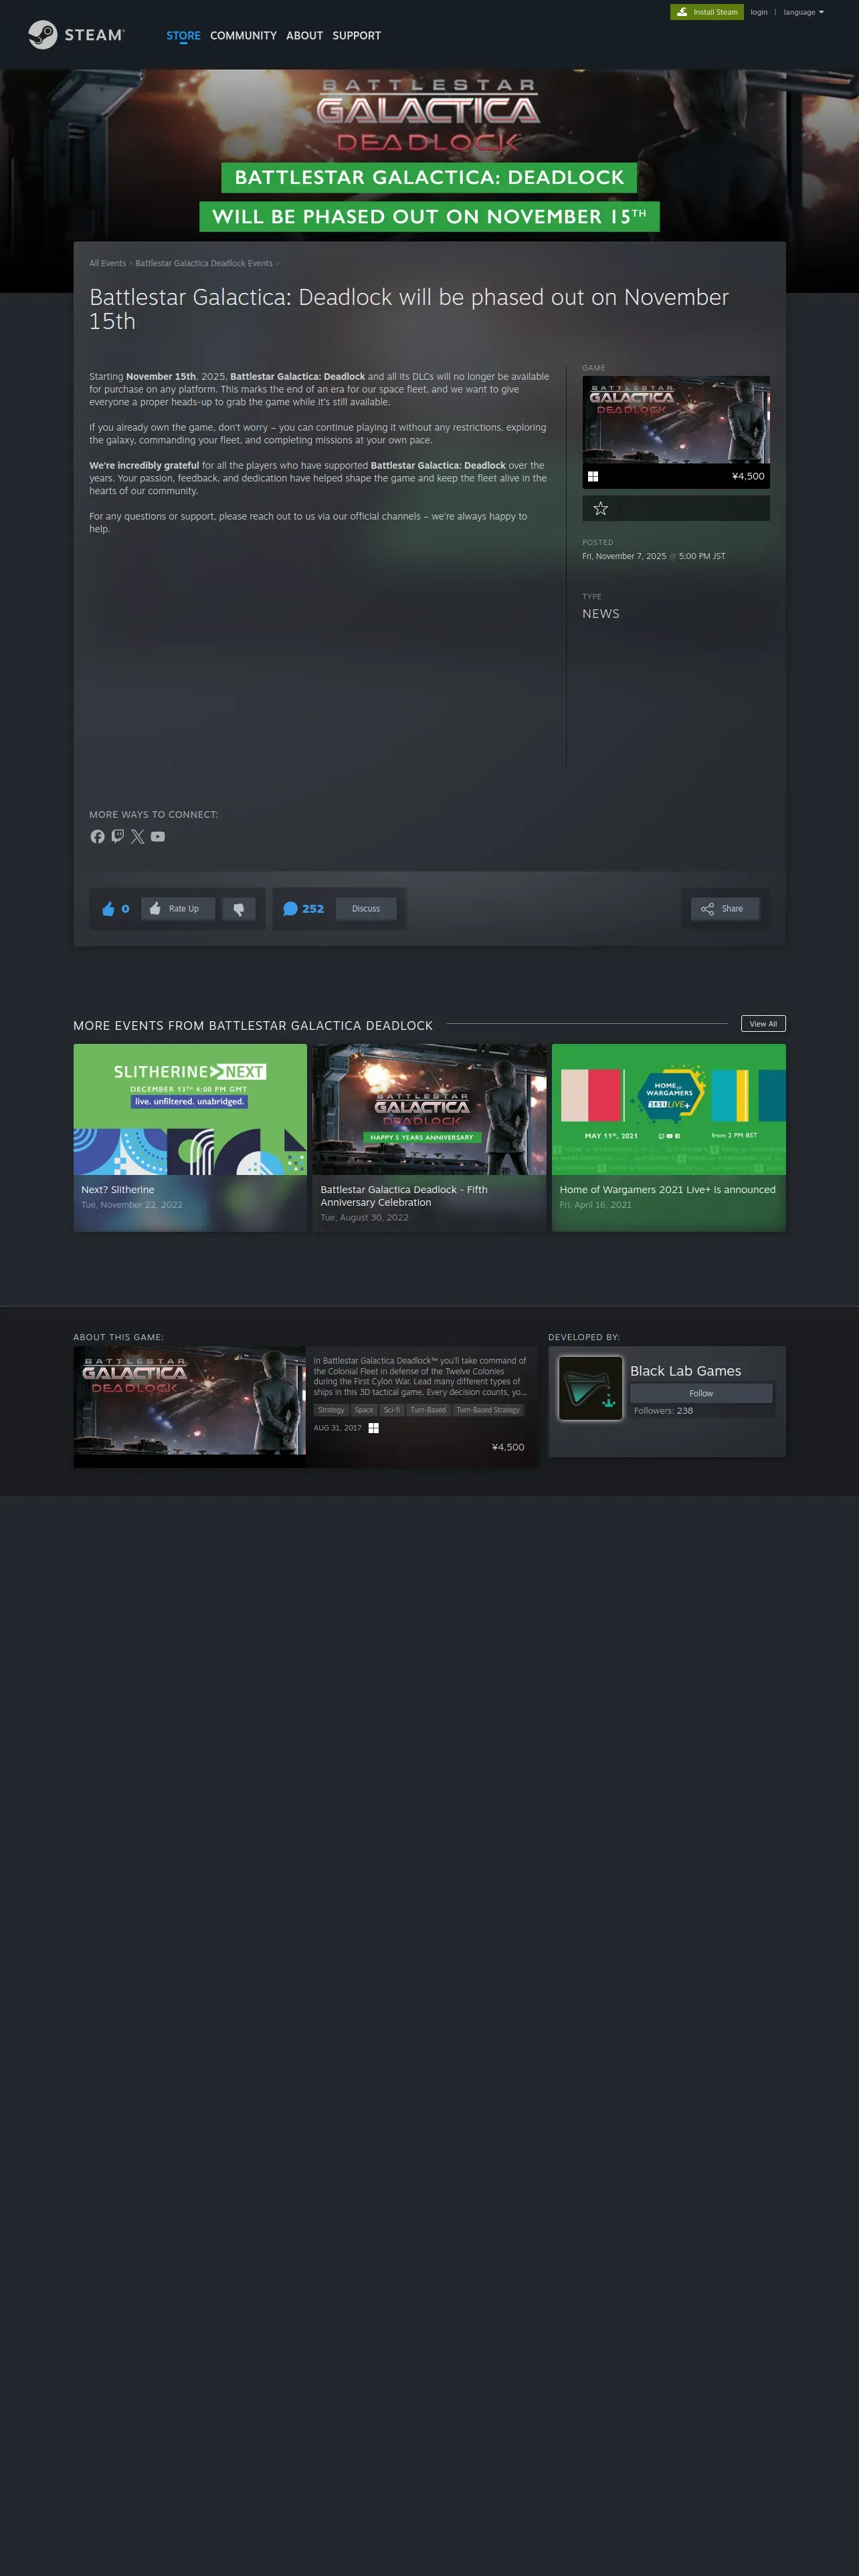Click the star follow icon under game capsule
The image size is (859, 2576).
click(x=601, y=508)
